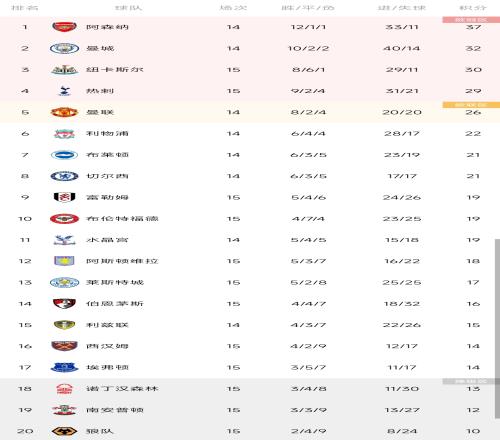The height and width of the screenshot is (440, 500).
Task: Click the Tottenham cockerel logo
Action: (x=64, y=91)
